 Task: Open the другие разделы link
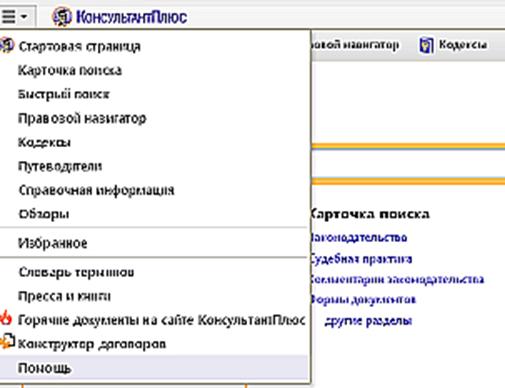(x=368, y=321)
